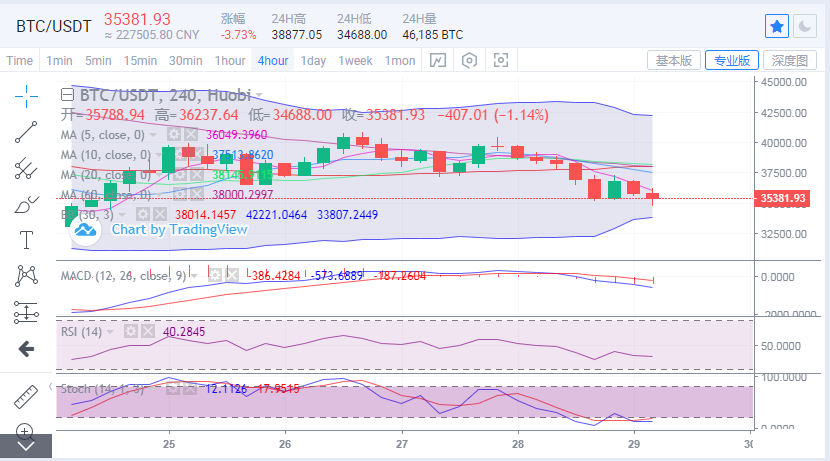The image size is (830, 461).
Task: Open the 深度图 depth chart
Action: pyautogui.click(x=789, y=60)
